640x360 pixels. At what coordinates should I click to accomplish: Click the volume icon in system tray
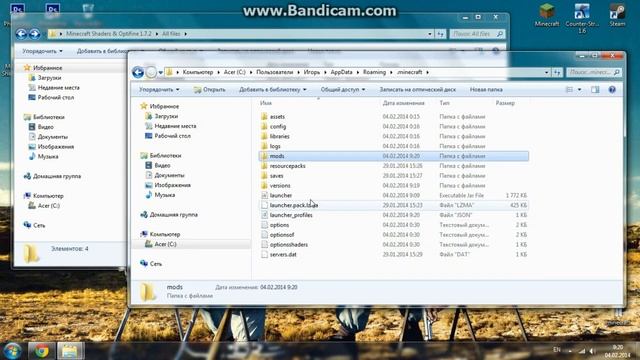[x=591, y=351]
